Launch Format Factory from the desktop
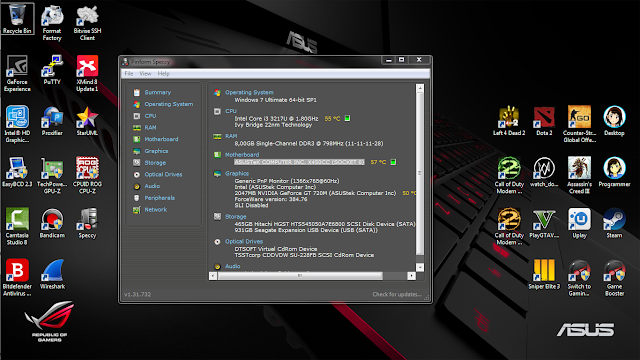Image resolution: width=640 pixels, height=360 pixels. click(52, 23)
